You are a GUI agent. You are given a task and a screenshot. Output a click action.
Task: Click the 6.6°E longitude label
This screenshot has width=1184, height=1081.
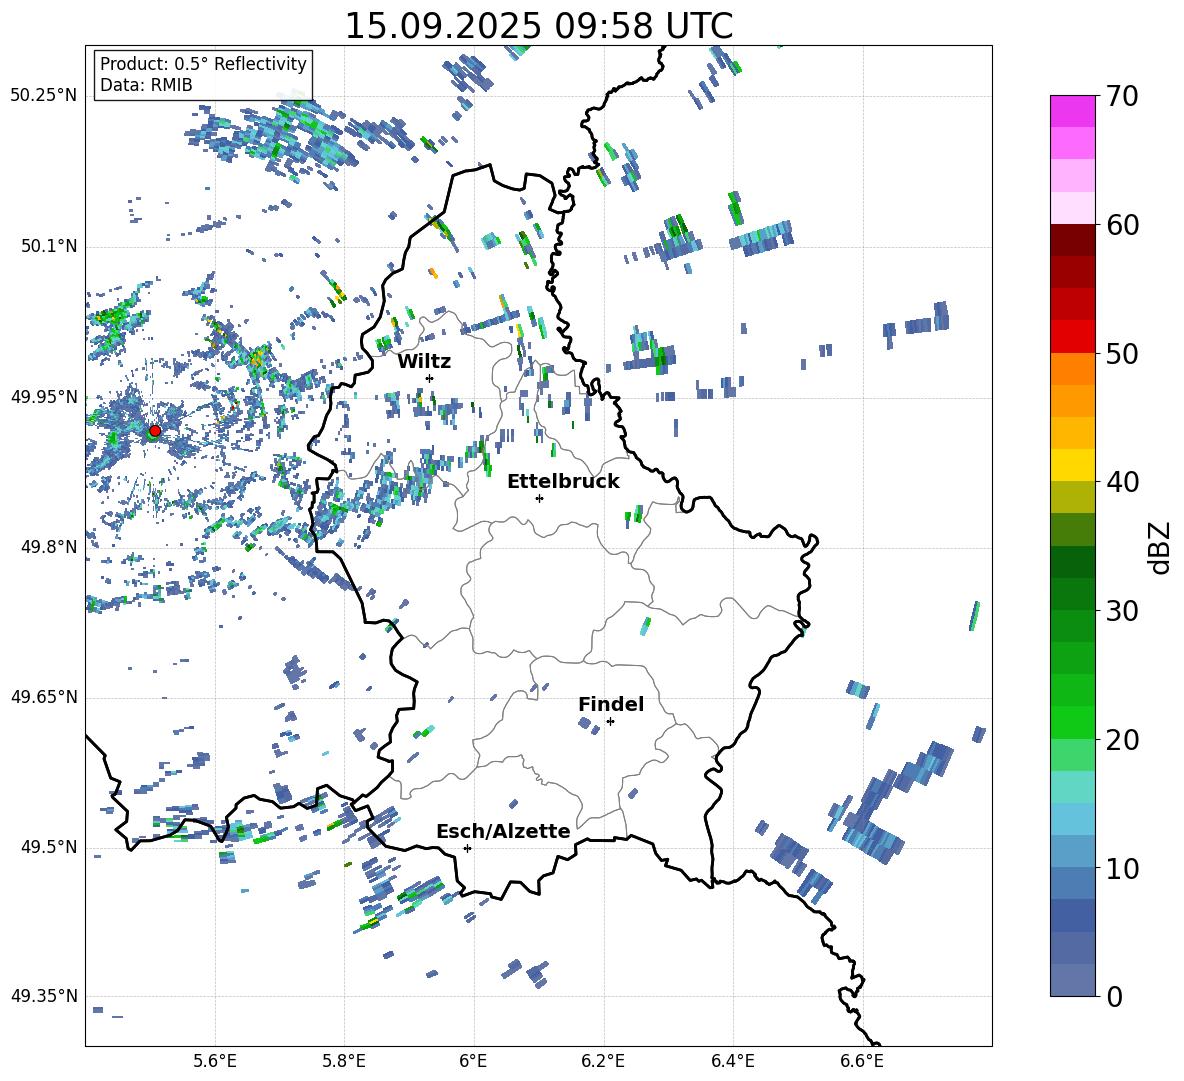pos(862,1061)
